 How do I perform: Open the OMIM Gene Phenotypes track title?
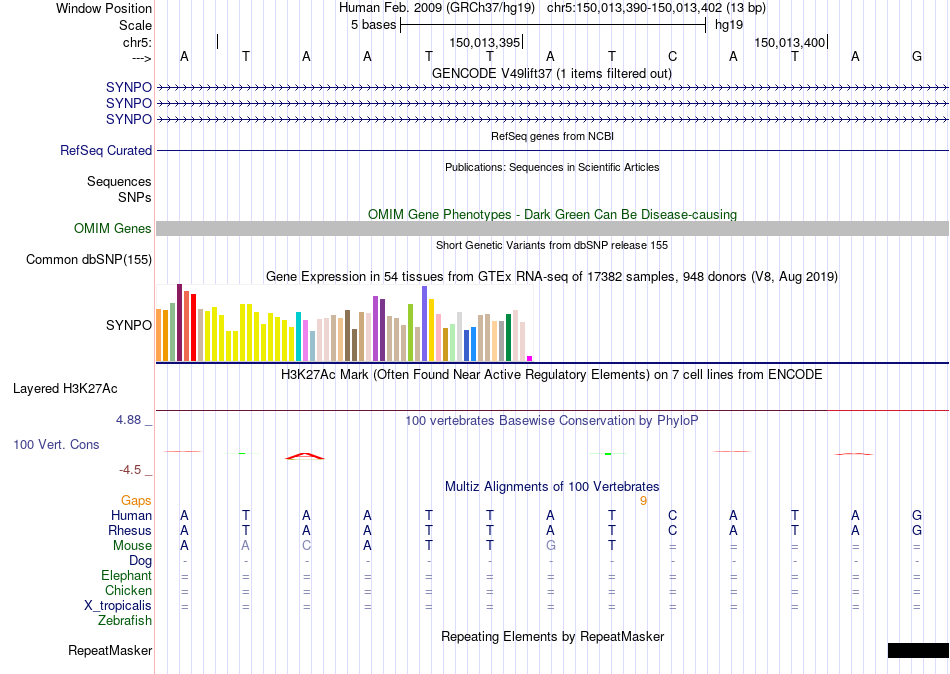[x=552, y=215]
